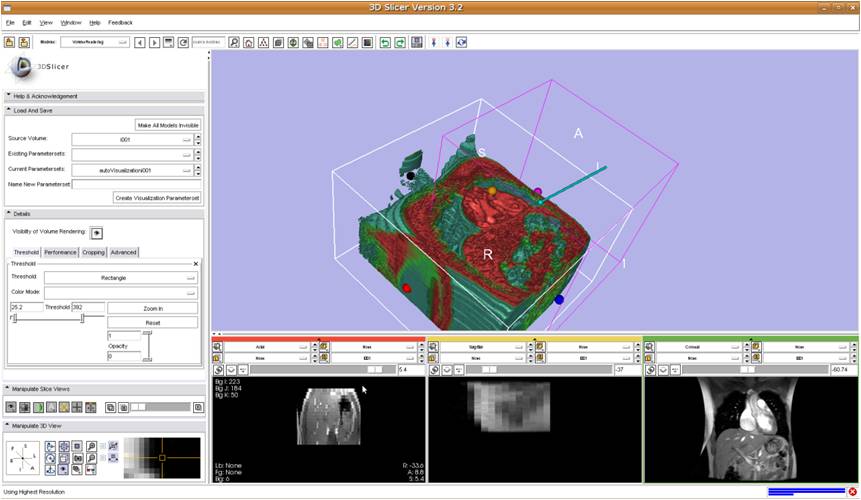The image size is (861, 500).
Task: Open the Volumes module toolbar icon
Action: [x=278, y=42]
